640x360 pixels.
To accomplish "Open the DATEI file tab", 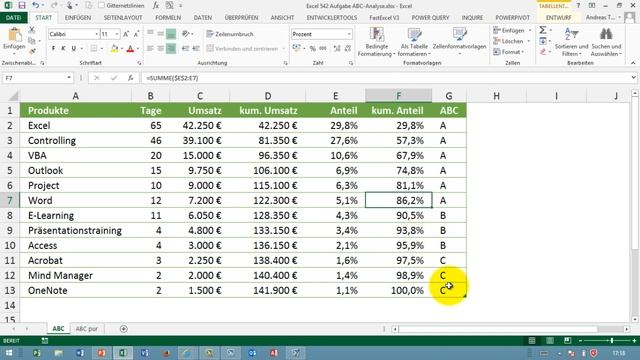I will click(13, 18).
